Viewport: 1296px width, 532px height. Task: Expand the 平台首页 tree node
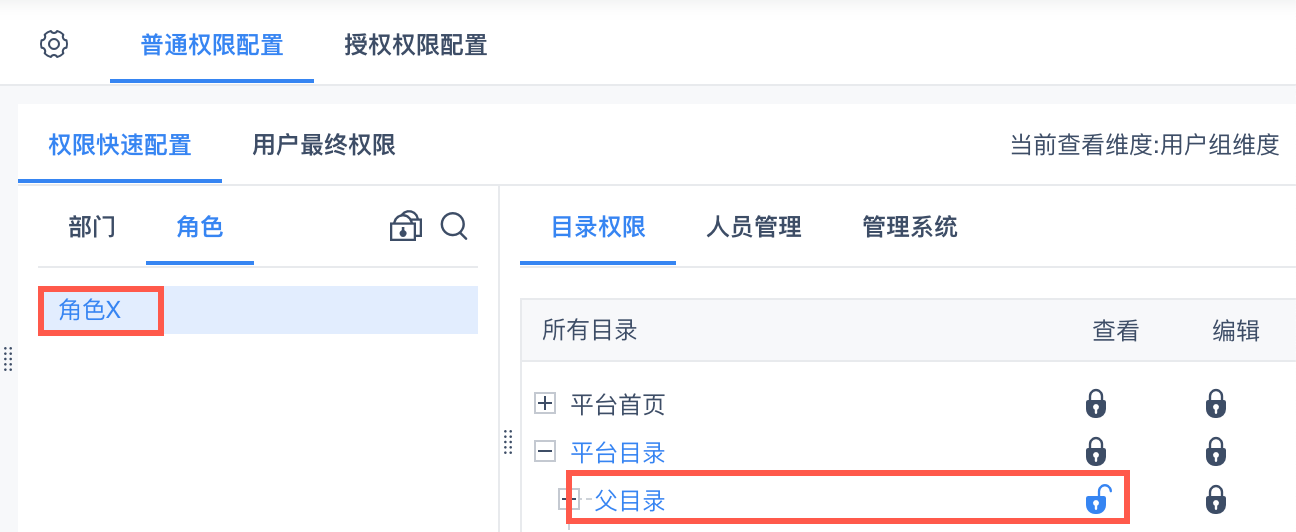[545, 404]
